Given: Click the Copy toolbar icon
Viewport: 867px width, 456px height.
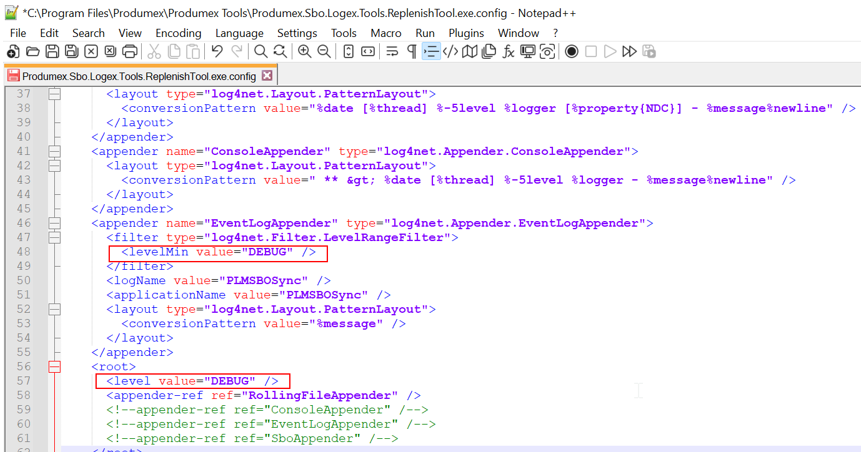Looking at the screenshot, I should coord(174,52).
